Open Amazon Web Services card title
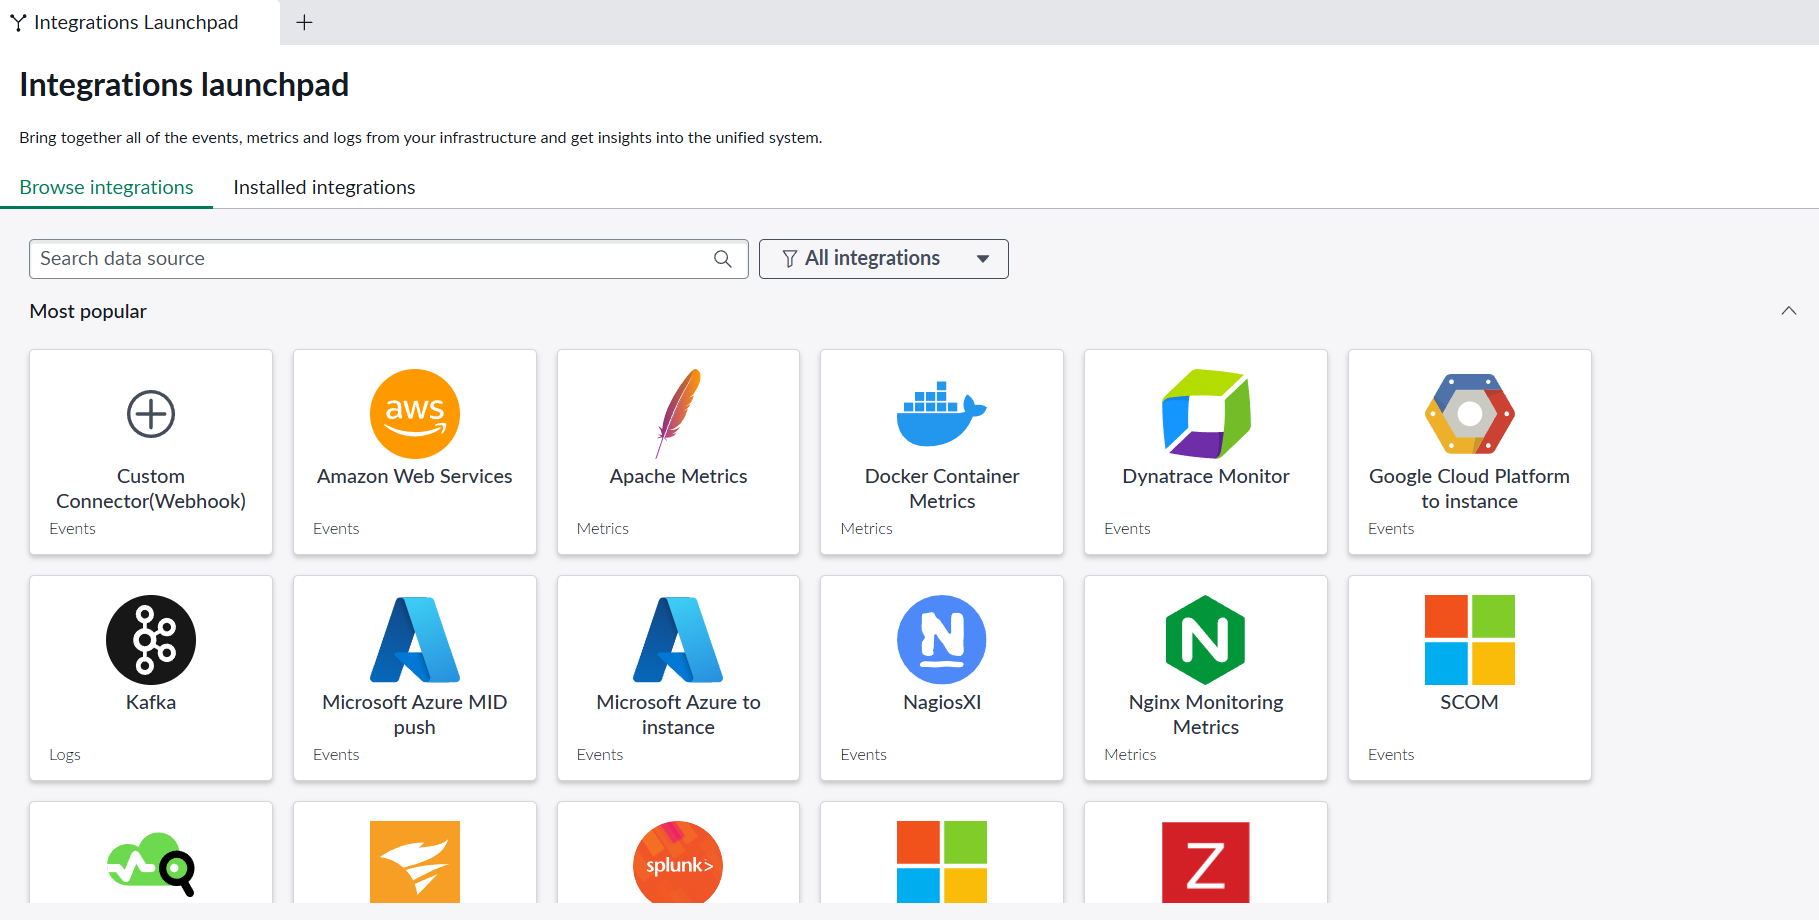This screenshot has width=1819, height=920. click(x=415, y=477)
